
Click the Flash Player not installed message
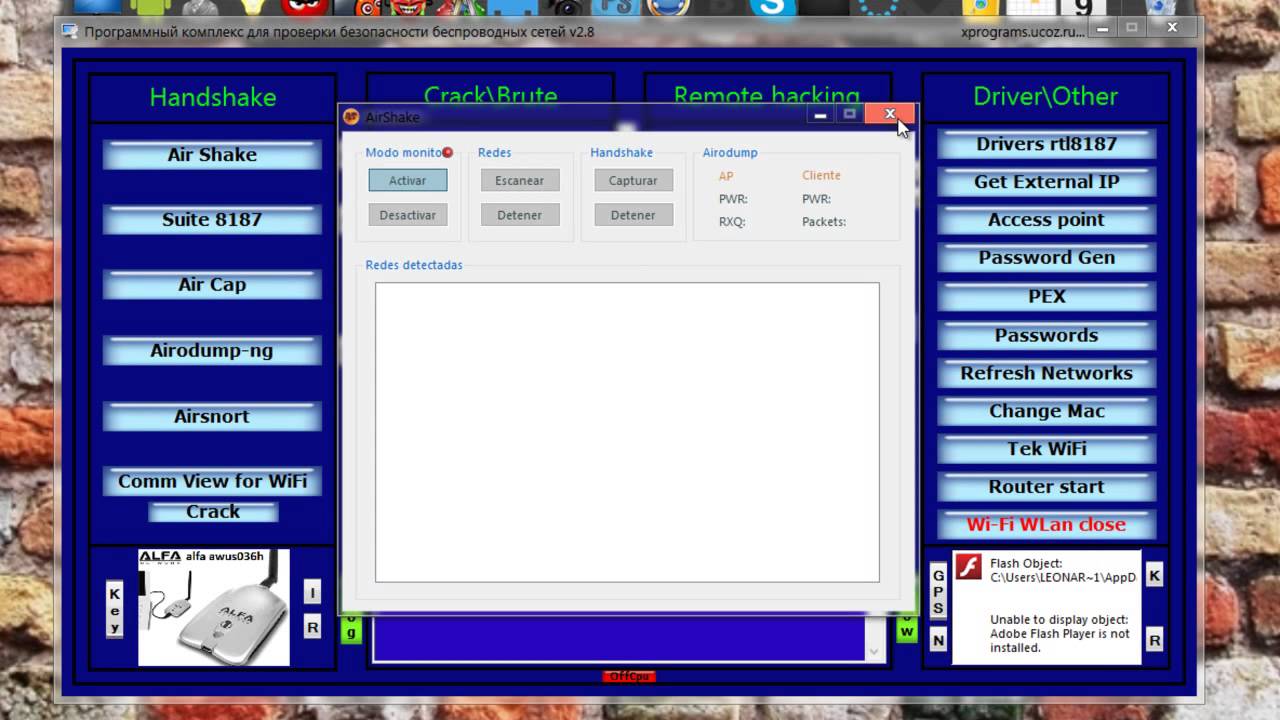[x=1060, y=634]
